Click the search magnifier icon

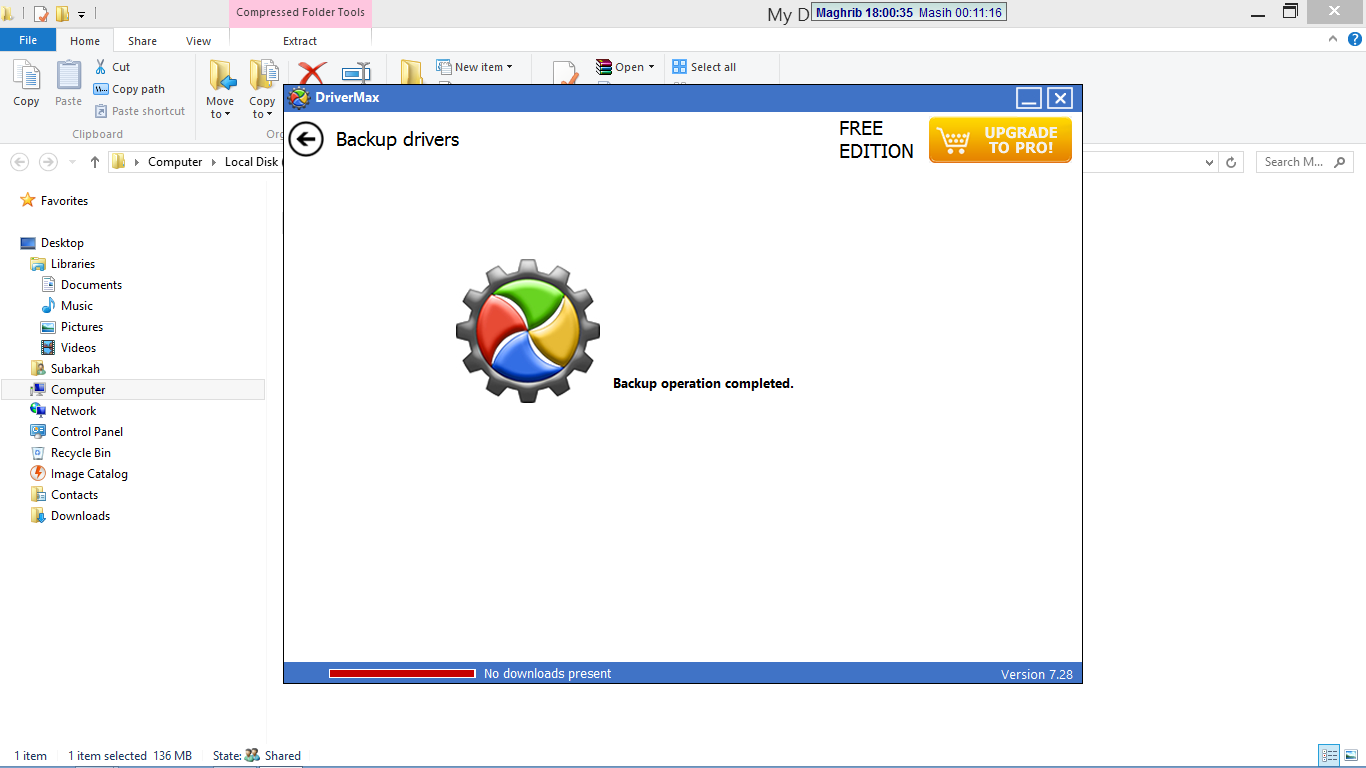pyautogui.click(x=1341, y=162)
